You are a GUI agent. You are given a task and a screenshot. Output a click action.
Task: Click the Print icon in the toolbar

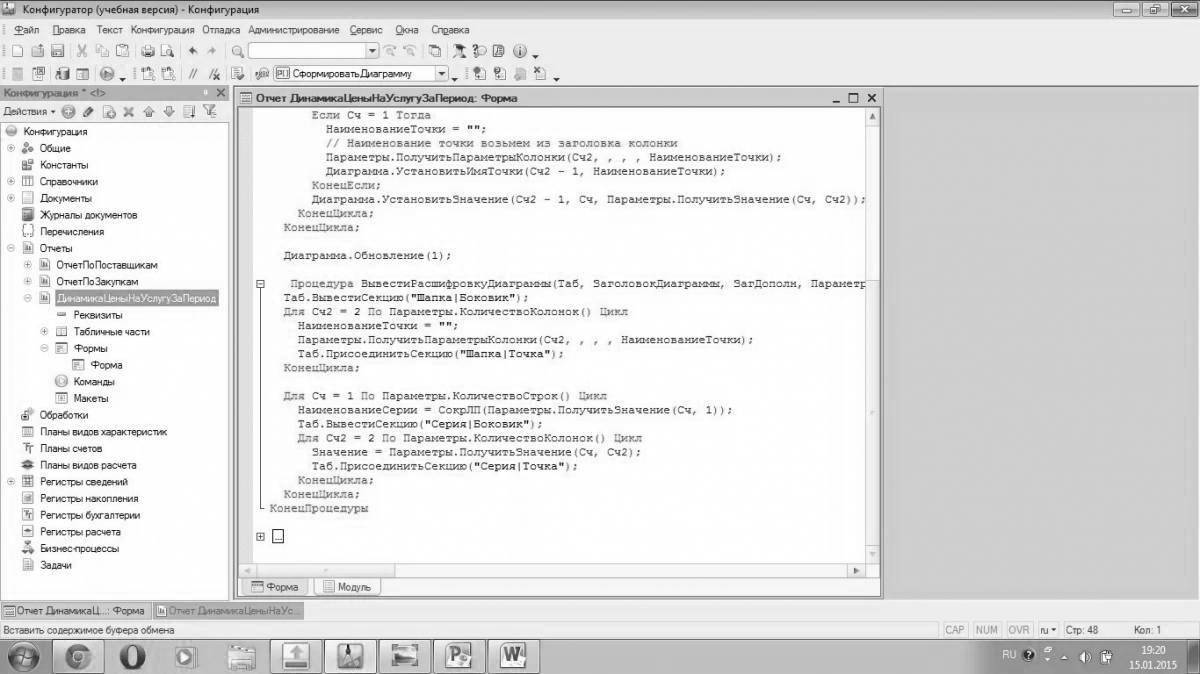point(147,51)
